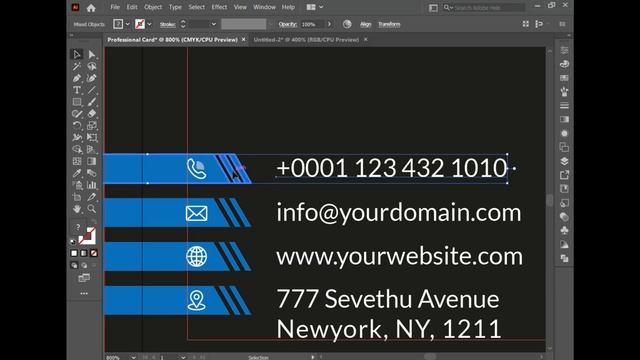Close the Professional Card tab

pos(244,40)
